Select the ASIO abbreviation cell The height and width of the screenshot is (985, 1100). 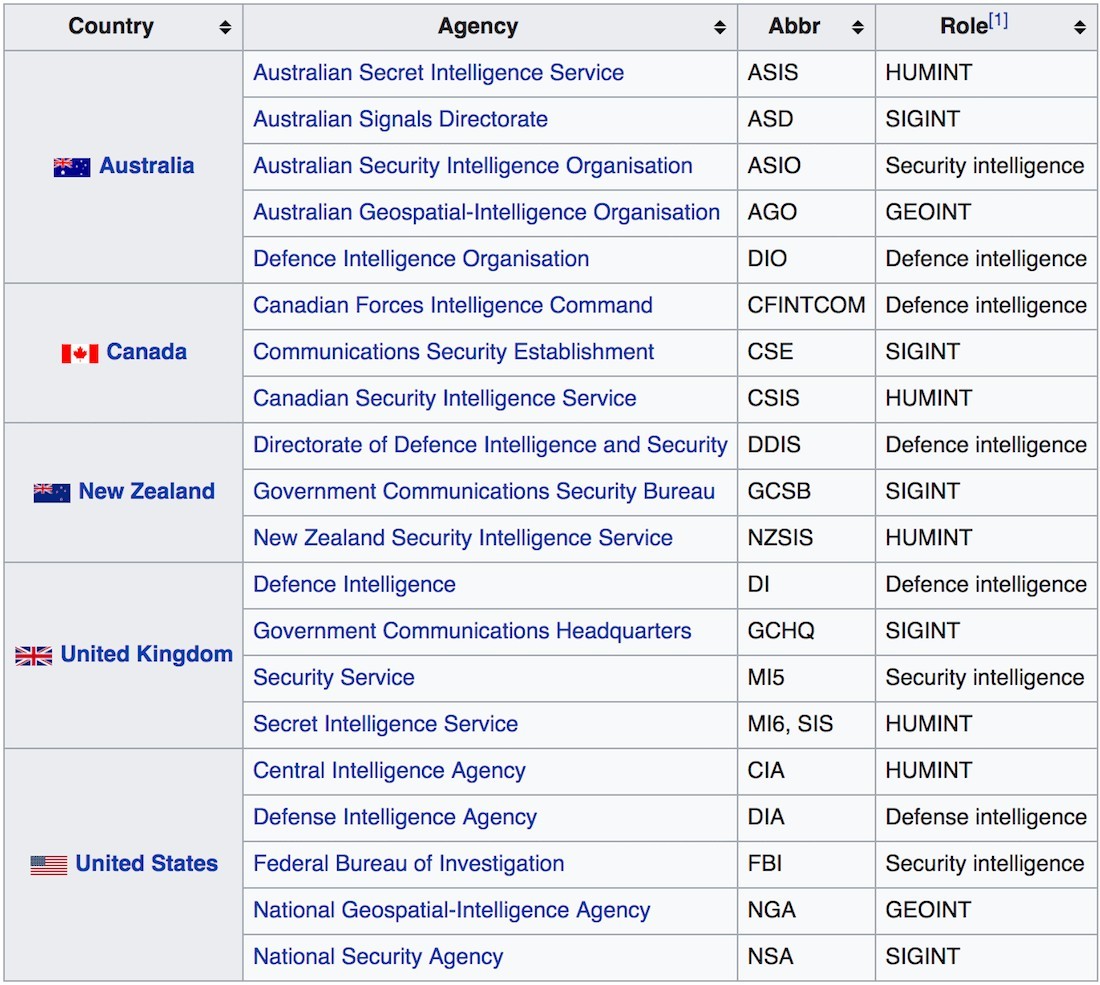[x=806, y=166]
